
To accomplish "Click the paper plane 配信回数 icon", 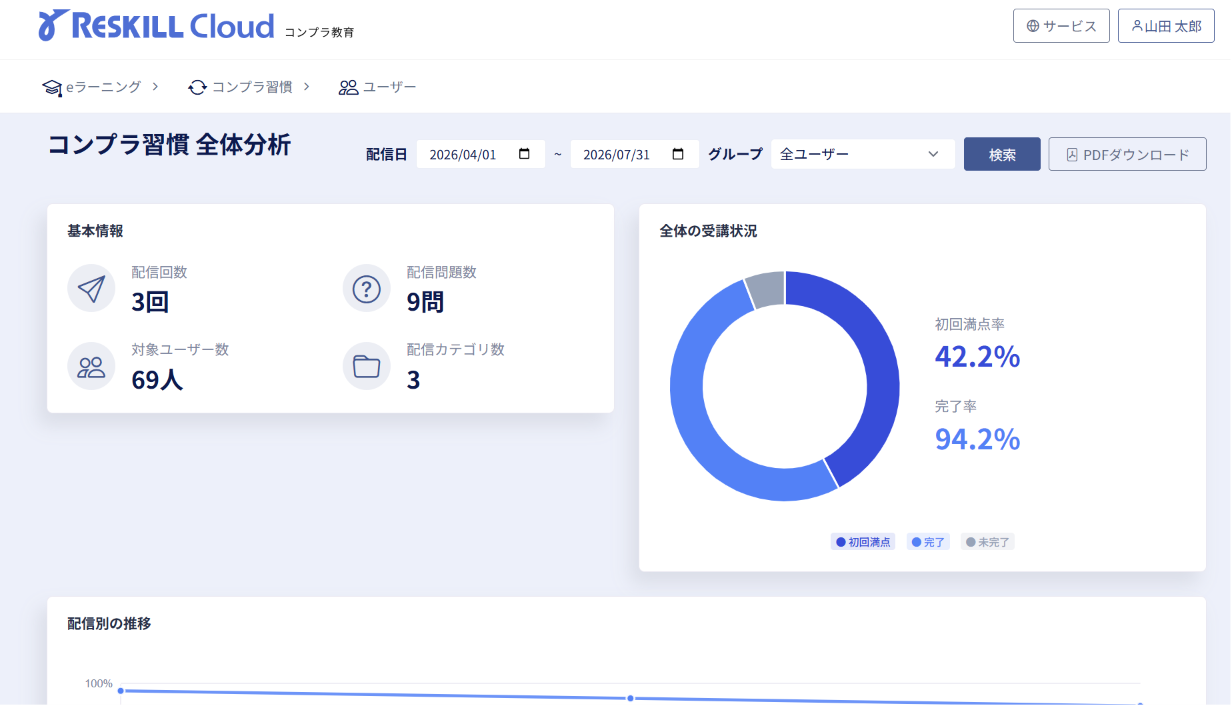I will point(91,289).
